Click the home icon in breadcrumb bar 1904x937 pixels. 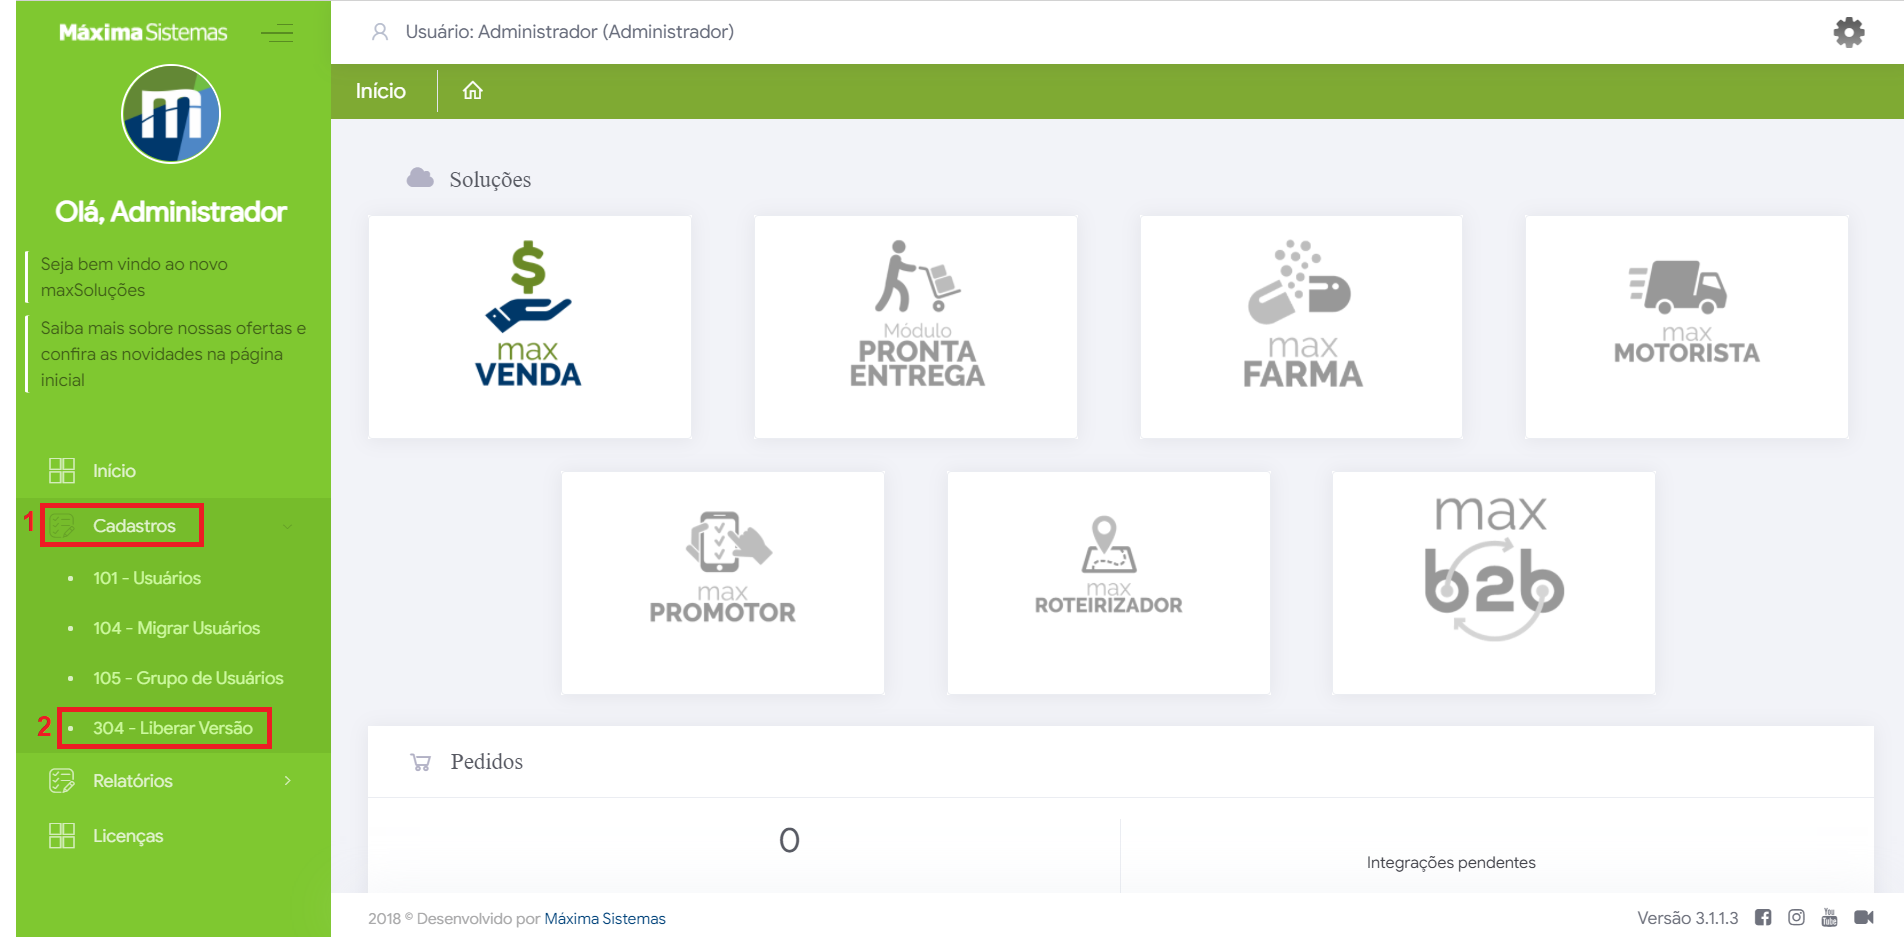473,91
